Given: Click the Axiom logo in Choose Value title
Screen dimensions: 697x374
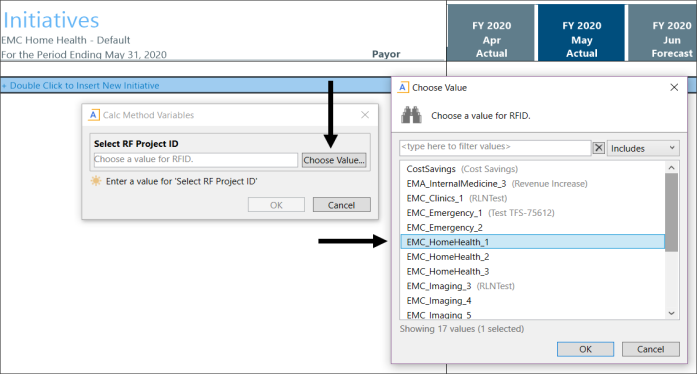Looking at the screenshot, I should coord(403,87).
